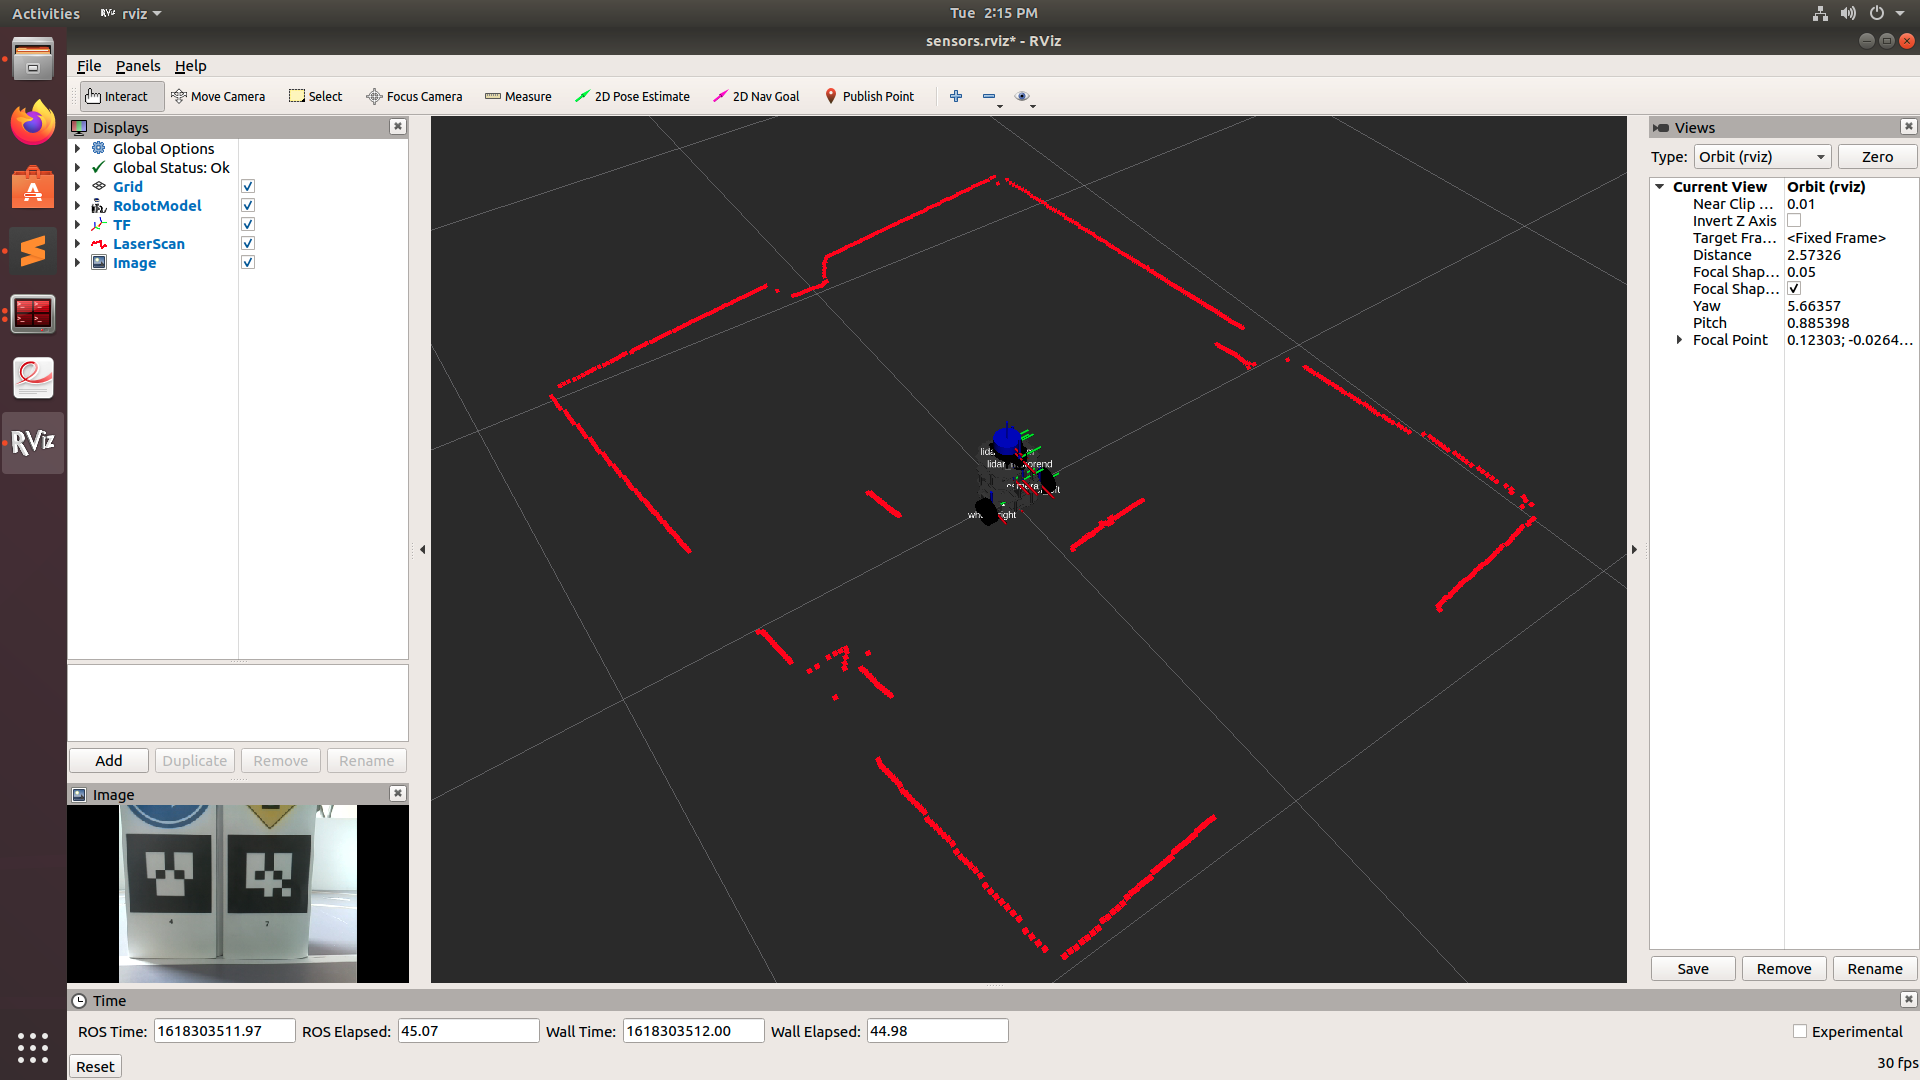
Task: Expand the Focal Point property
Action: point(1679,340)
